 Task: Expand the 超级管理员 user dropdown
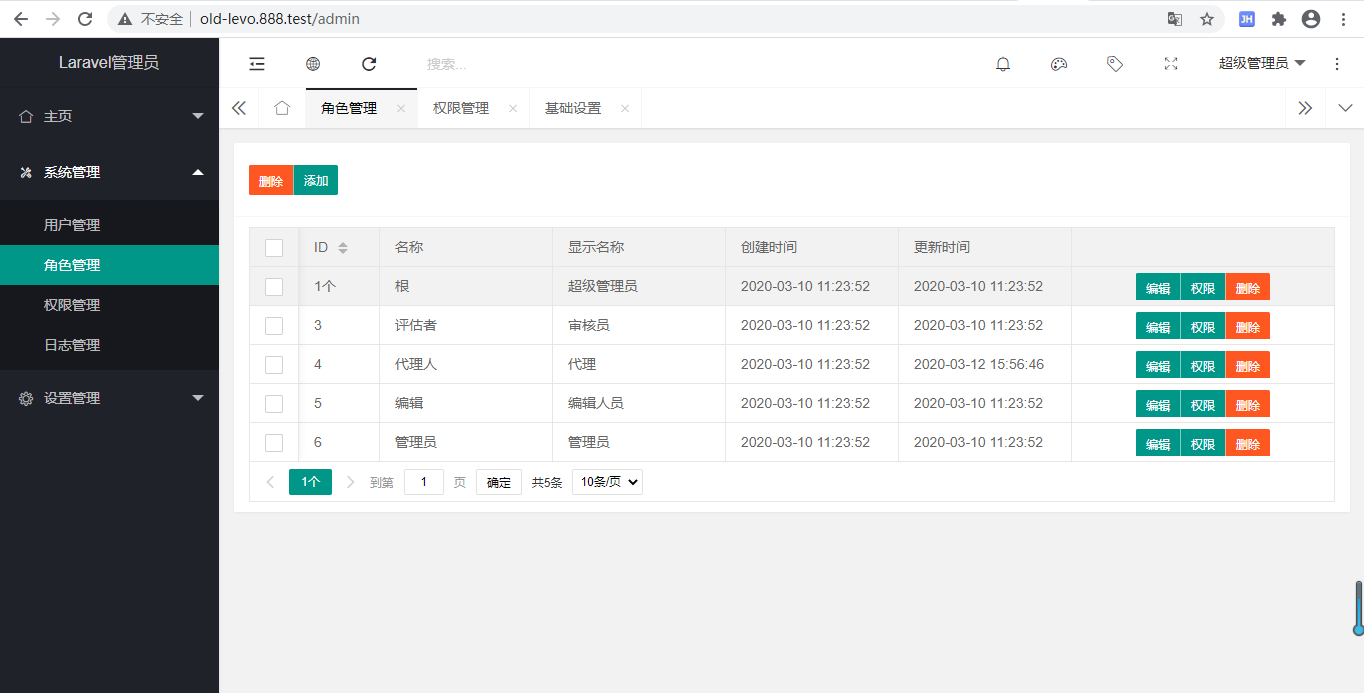(x=1262, y=64)
